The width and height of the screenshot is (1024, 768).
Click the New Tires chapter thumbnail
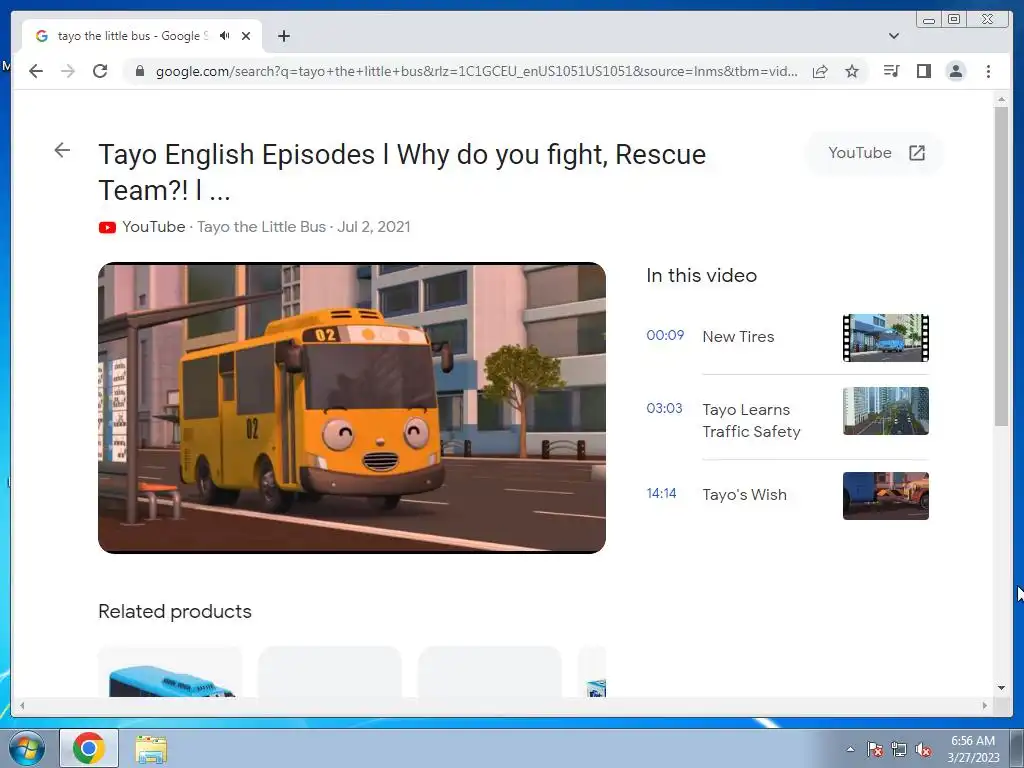pos(886,338)
